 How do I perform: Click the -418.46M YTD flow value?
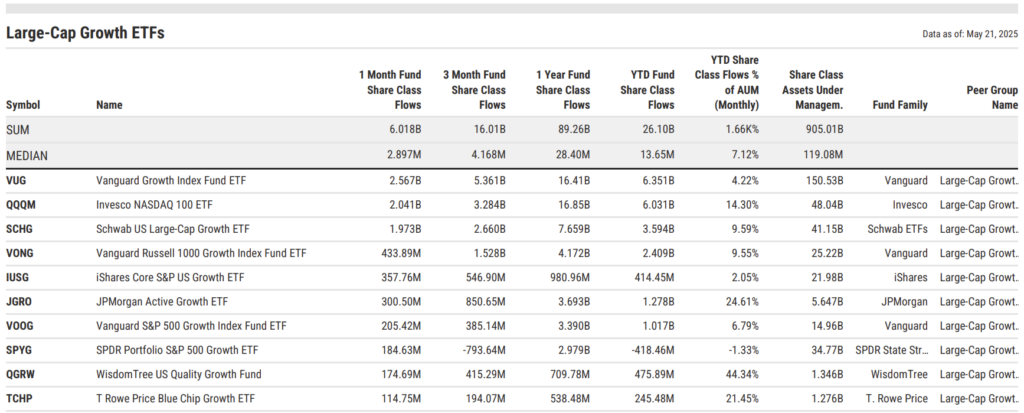click(x=653, y=350)
